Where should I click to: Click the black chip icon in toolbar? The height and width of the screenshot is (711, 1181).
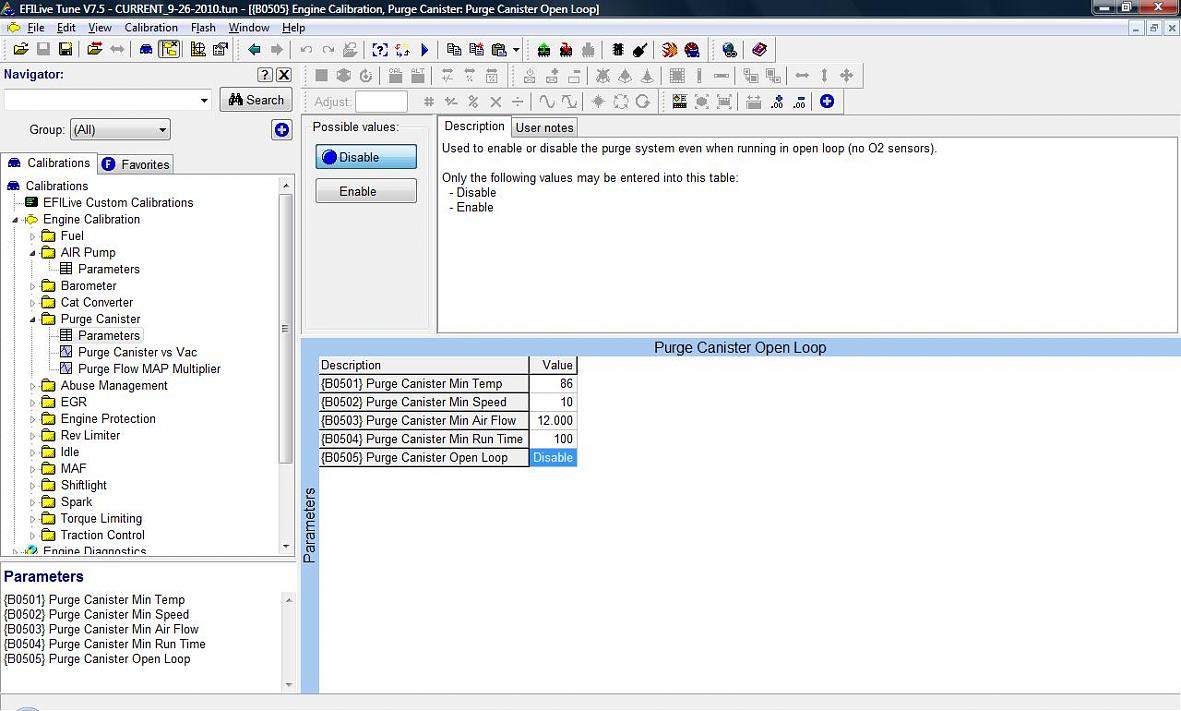[x=618, y=49]
